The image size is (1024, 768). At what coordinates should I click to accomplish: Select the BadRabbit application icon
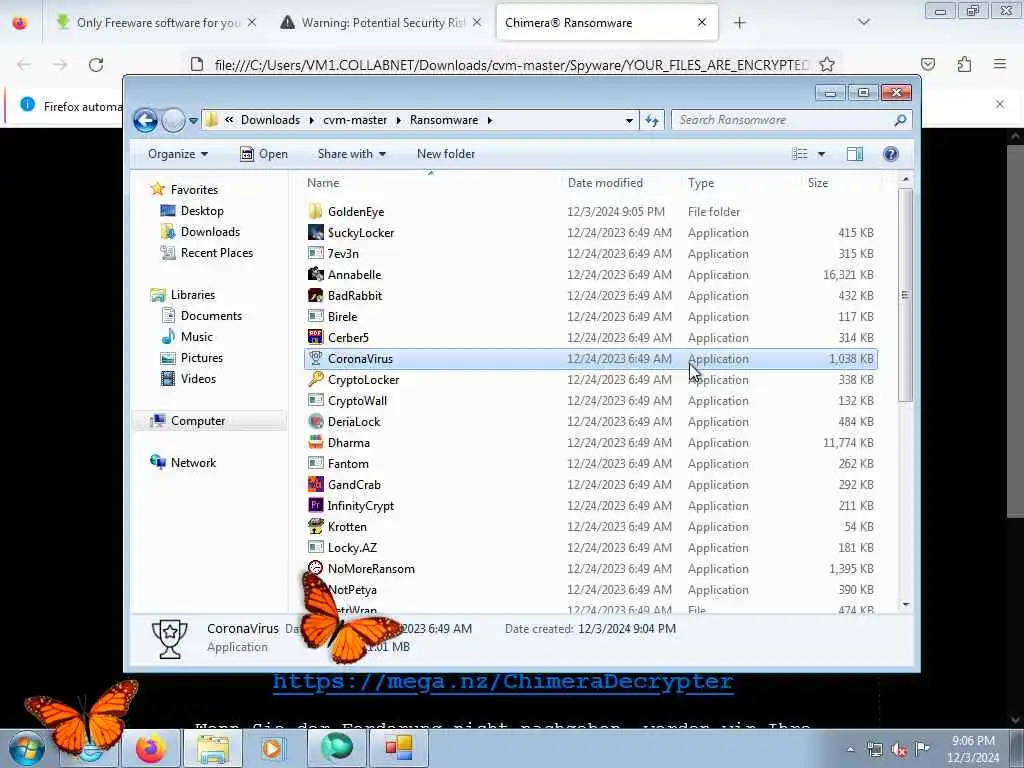(x=315, y=295)
